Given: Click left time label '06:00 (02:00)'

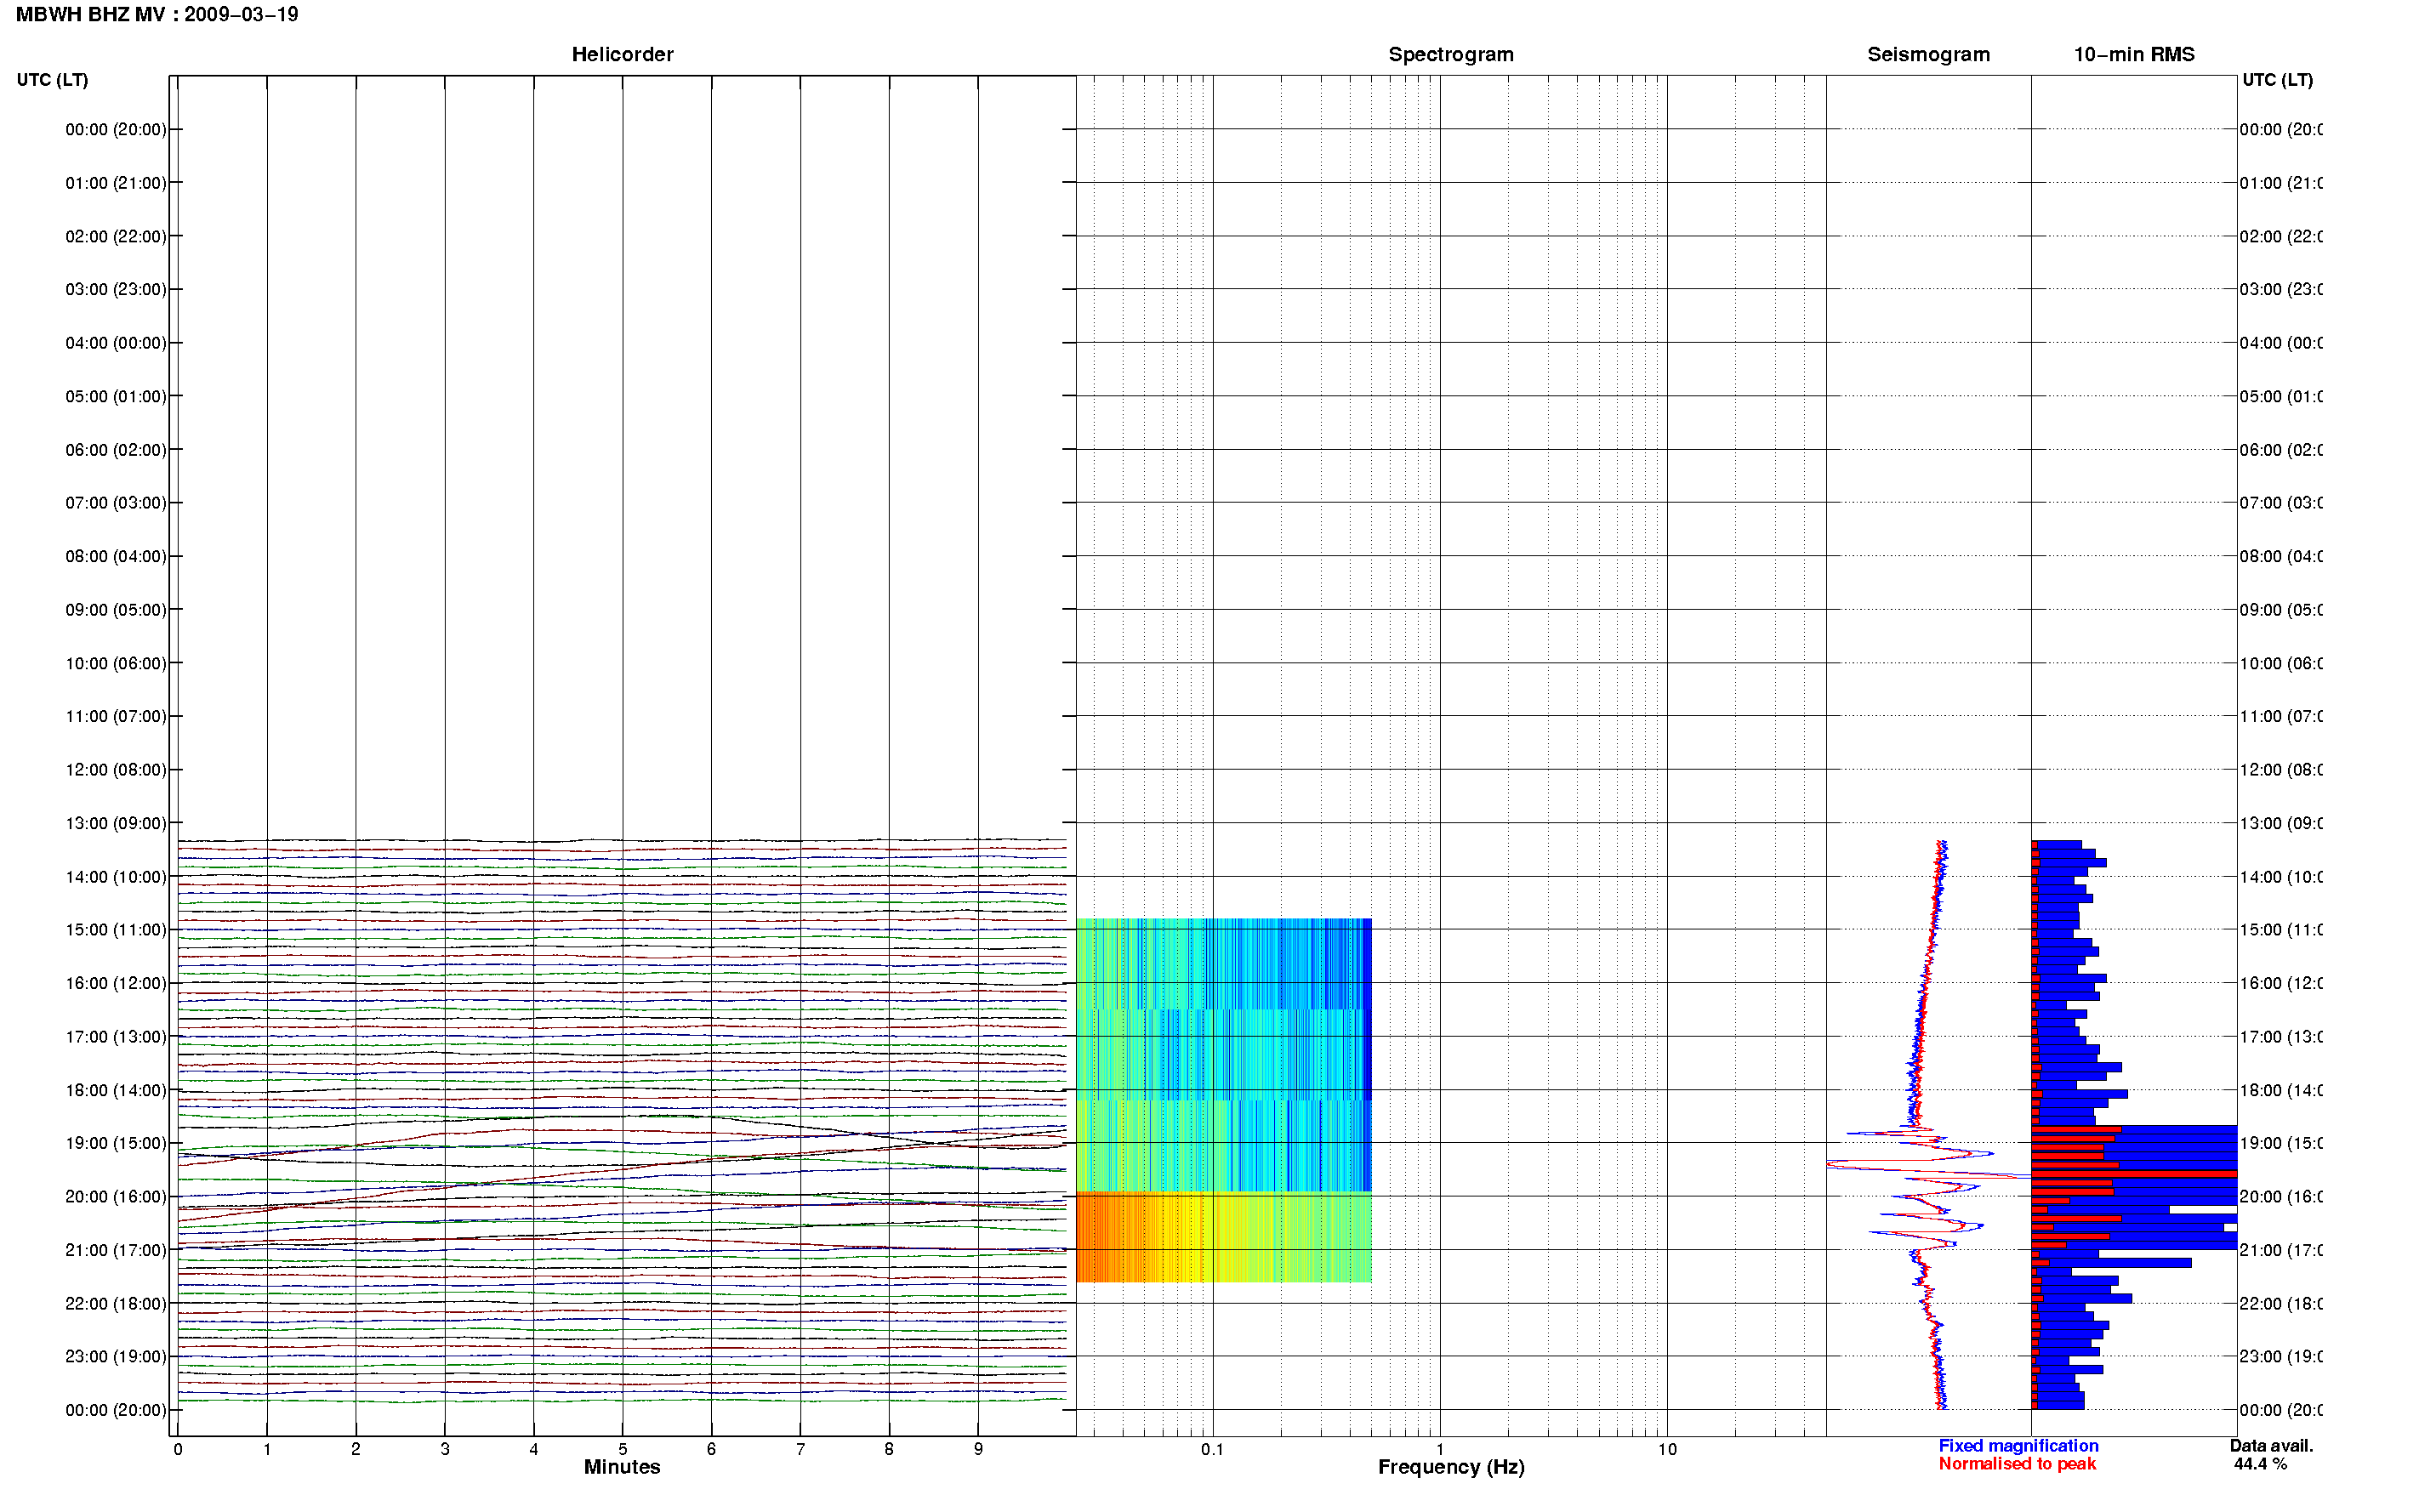Looking at the screenshot, I should 116,450.
